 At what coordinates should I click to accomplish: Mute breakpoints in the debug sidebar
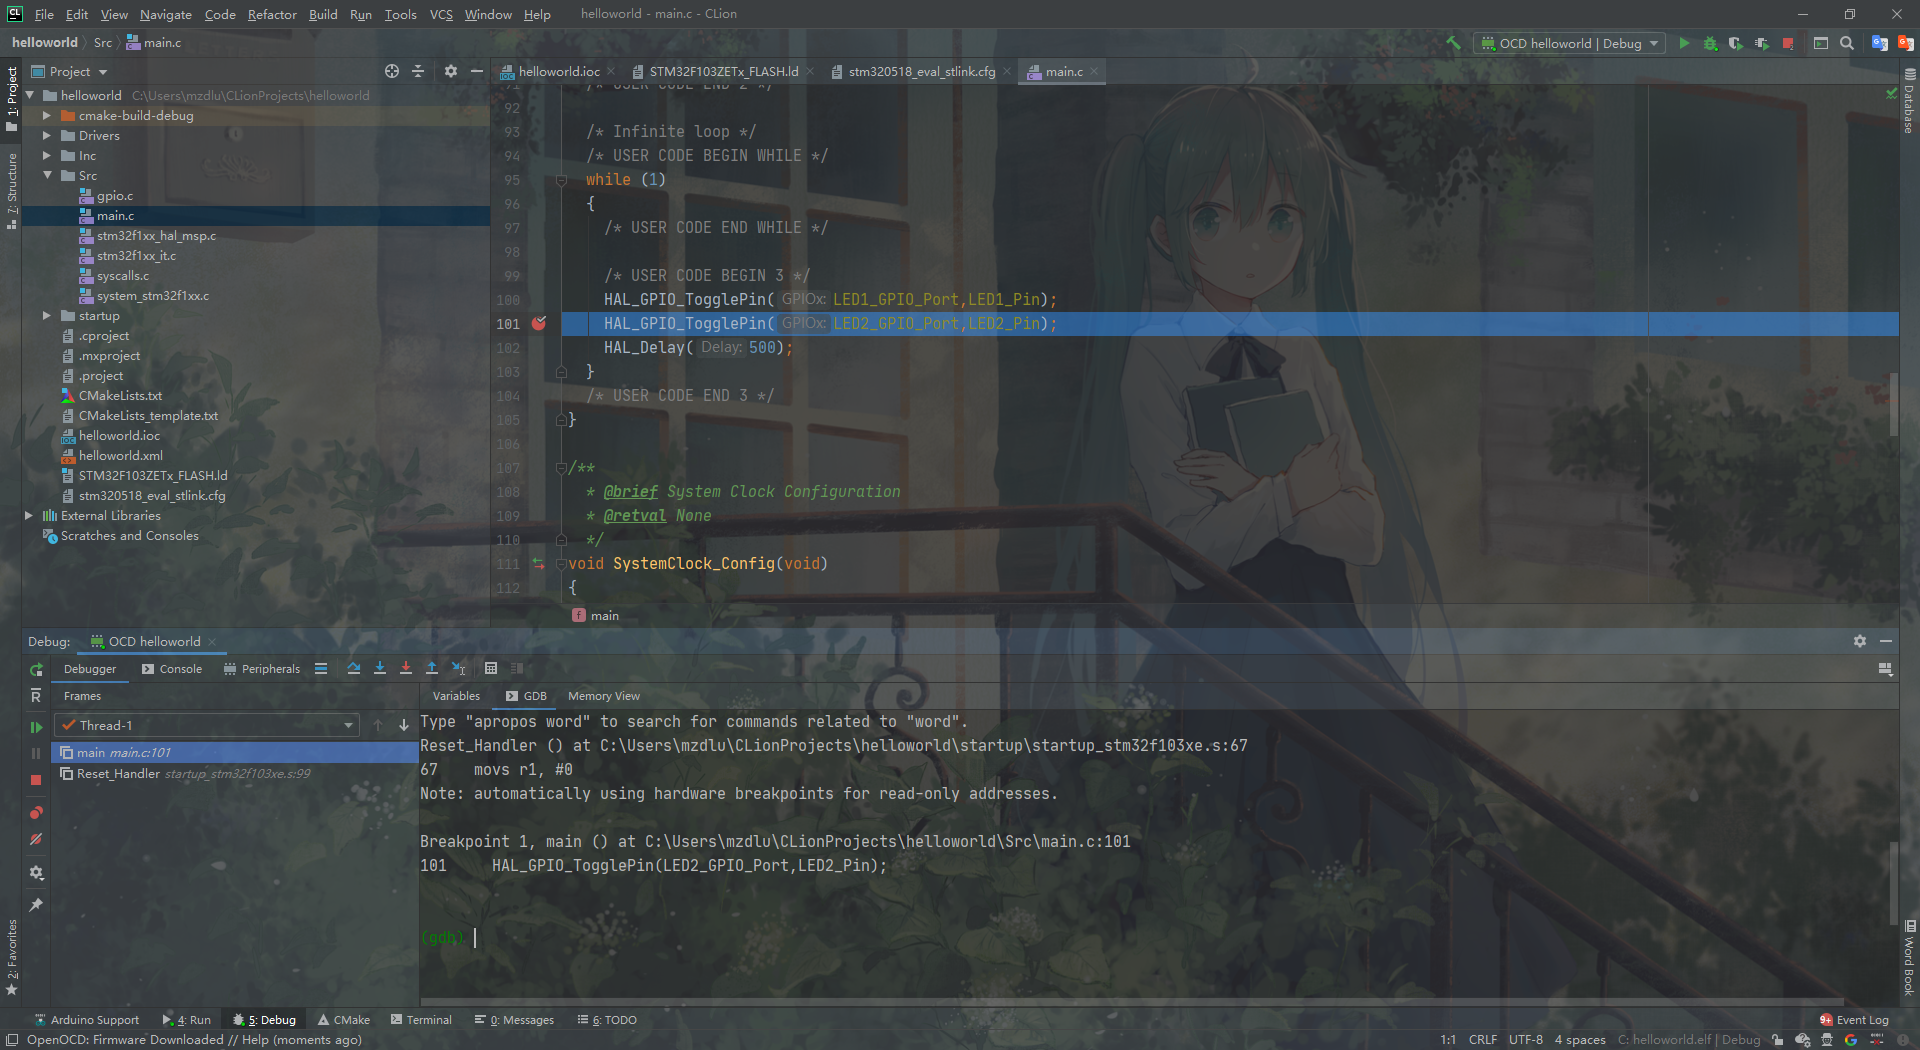click(x=36, y=840)
